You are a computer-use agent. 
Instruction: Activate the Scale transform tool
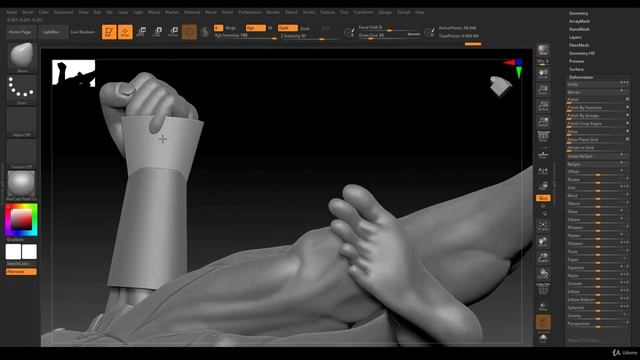[x=157, y=31]
